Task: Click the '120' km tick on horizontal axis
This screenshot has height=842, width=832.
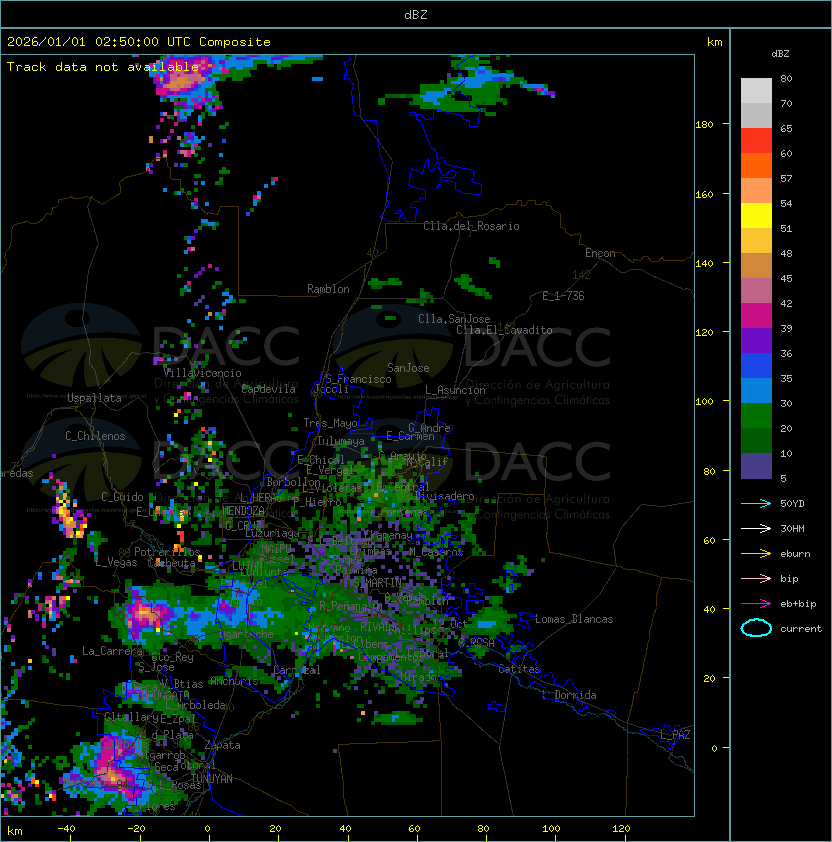Action: coord(620,829)
